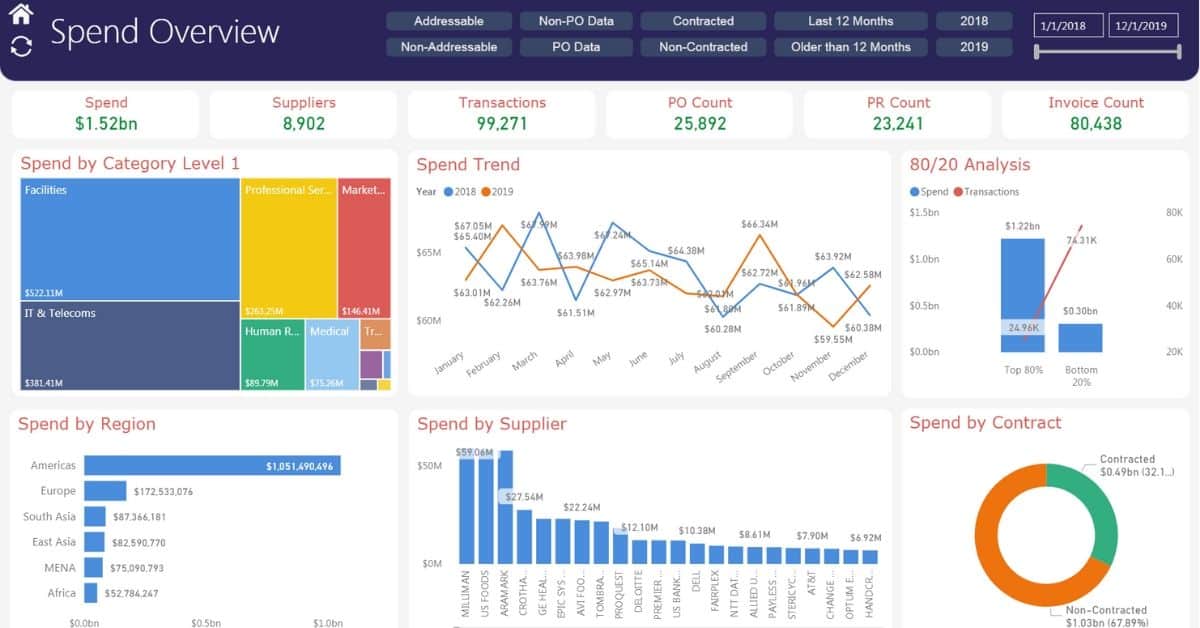Click the Home navigation icon
1200x628 pixels.
(22, 15)
